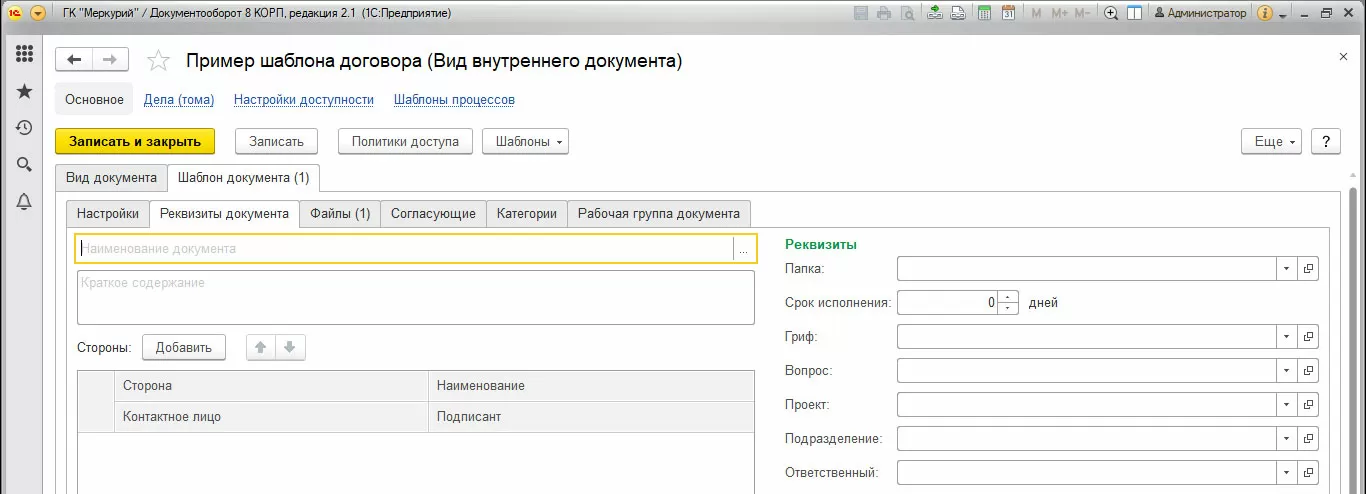The image size is (1366, 494).
Task: Open the calendar icon in title bar
Action: pyautogui.click(x=1008, y=13)
